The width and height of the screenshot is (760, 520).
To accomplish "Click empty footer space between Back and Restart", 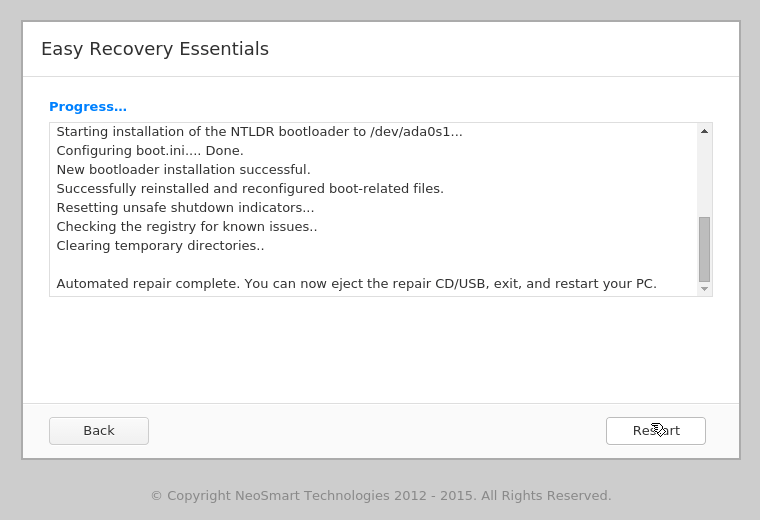I will (377, 431).
